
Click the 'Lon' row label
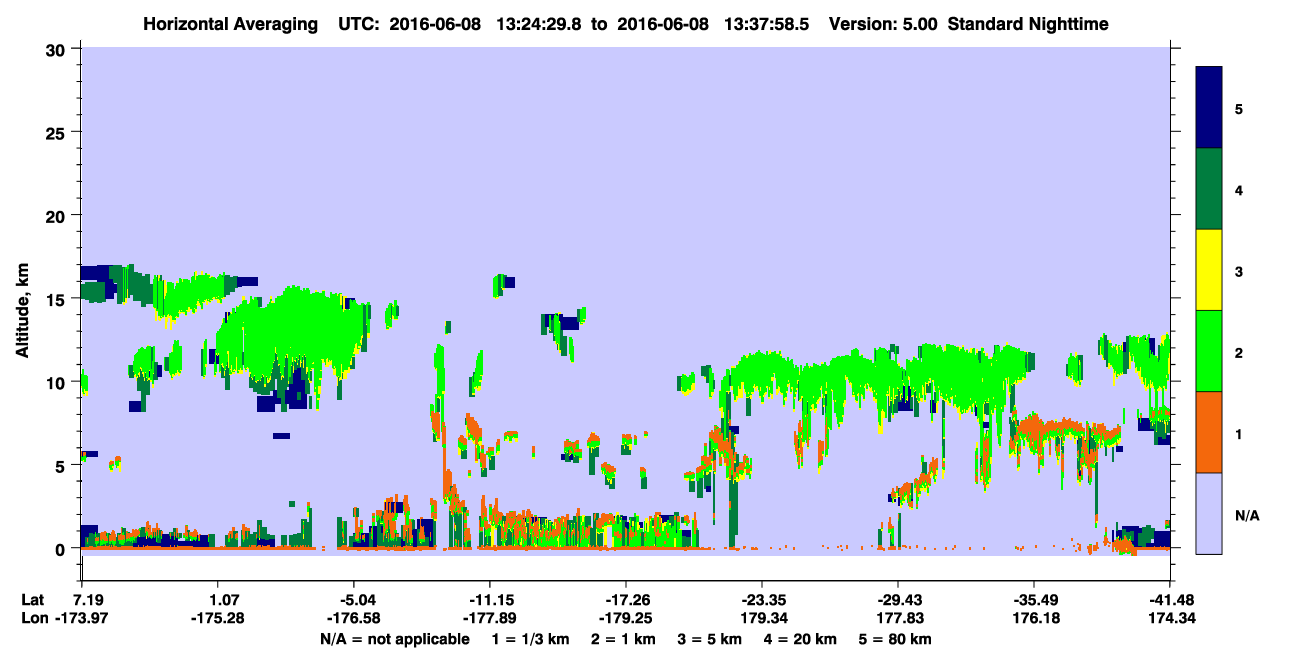tap(33, 619)
